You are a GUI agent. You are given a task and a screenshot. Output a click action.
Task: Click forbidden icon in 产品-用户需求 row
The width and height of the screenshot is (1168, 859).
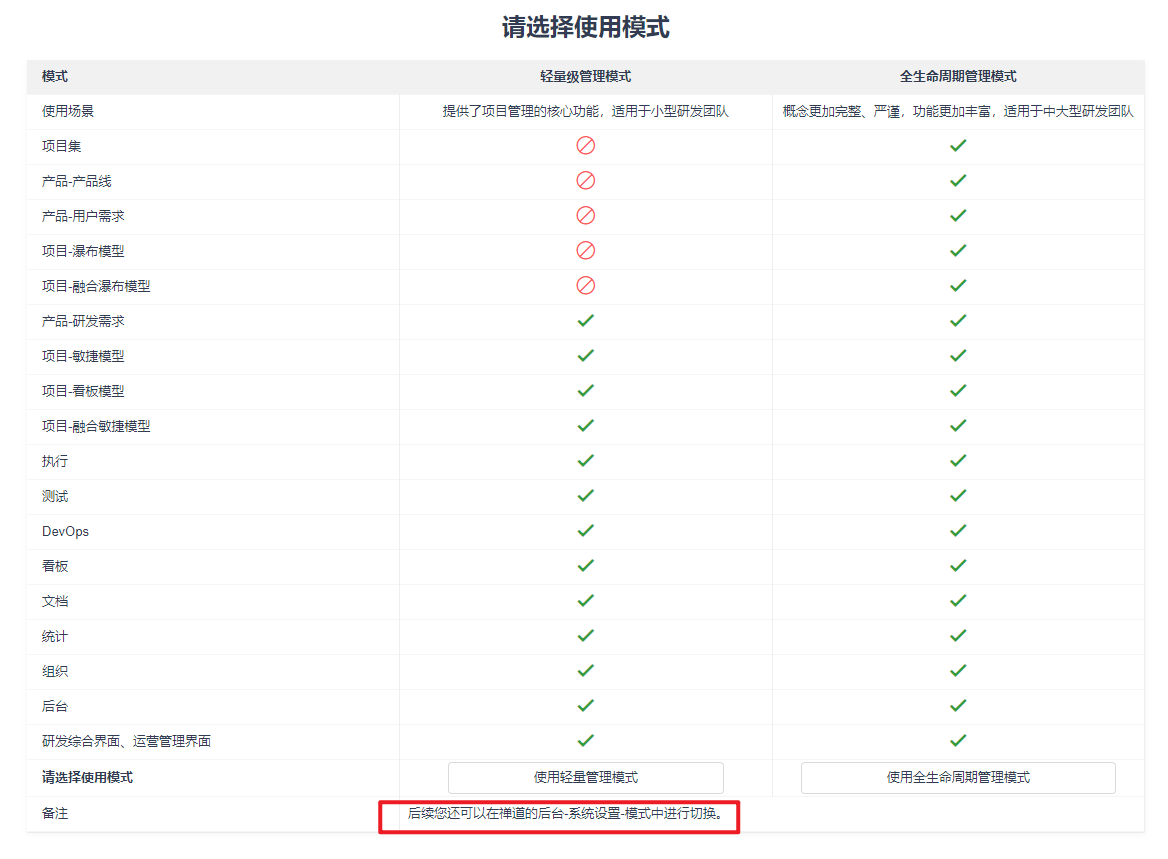(x=585, y=215)
